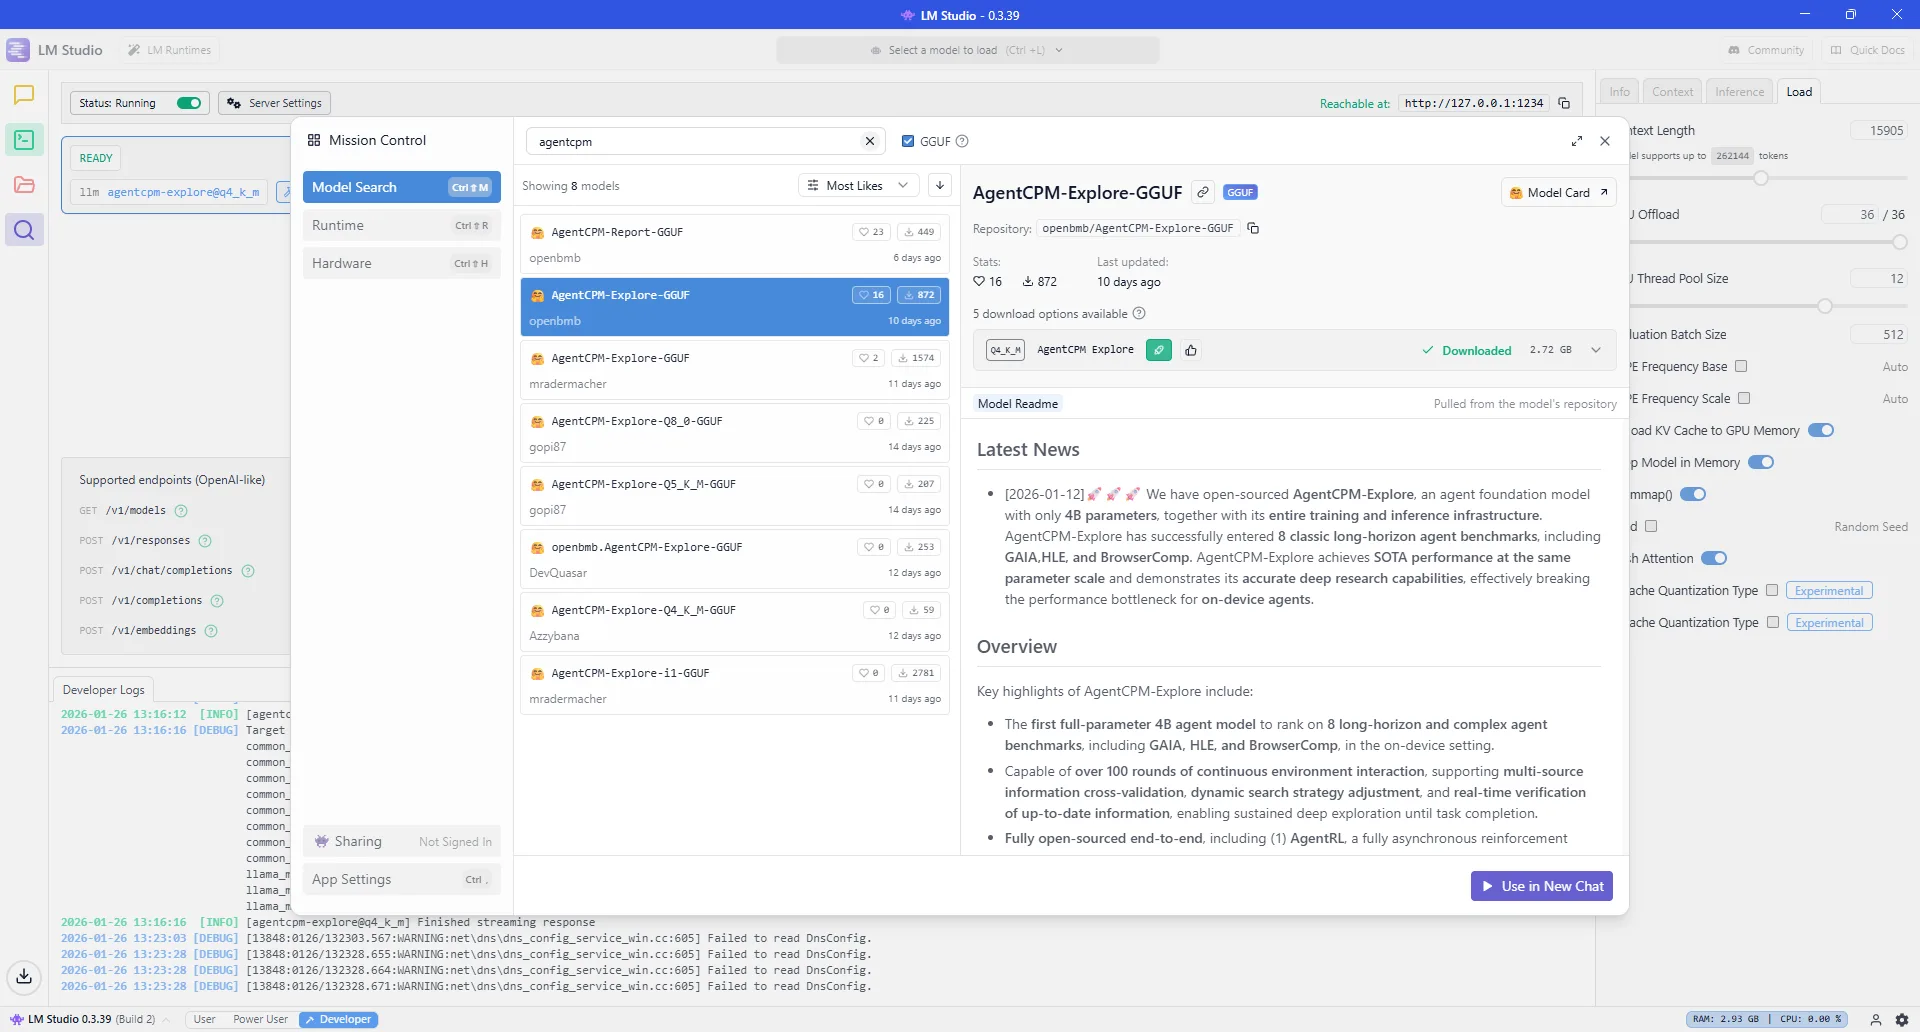This screenshot has height=1032, width=1920.
Task: Adjust the GPU Offload slider handle
Action: (1900, 242)
